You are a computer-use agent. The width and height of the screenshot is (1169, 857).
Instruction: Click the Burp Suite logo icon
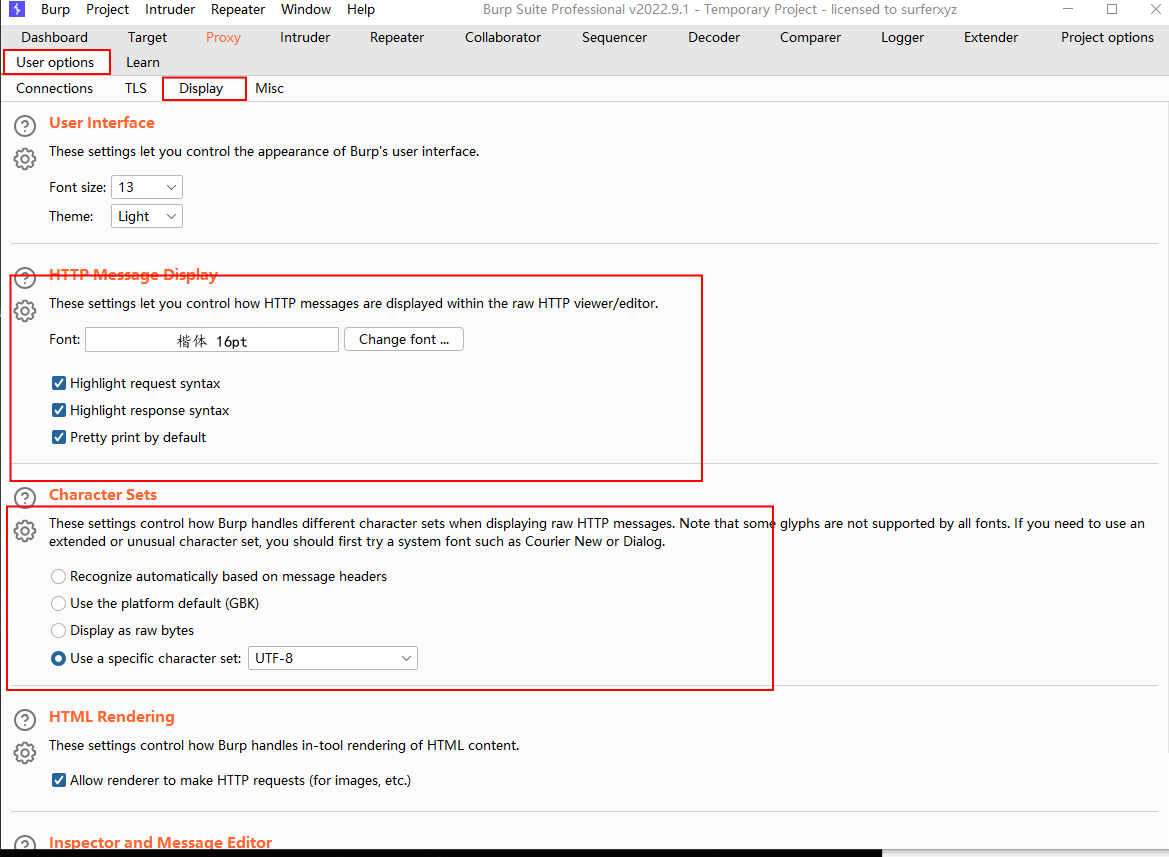[x=16, y=10]
